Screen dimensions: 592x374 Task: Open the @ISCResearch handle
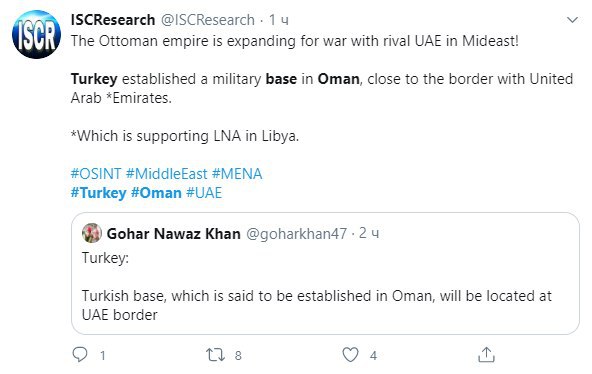[208, 20]
